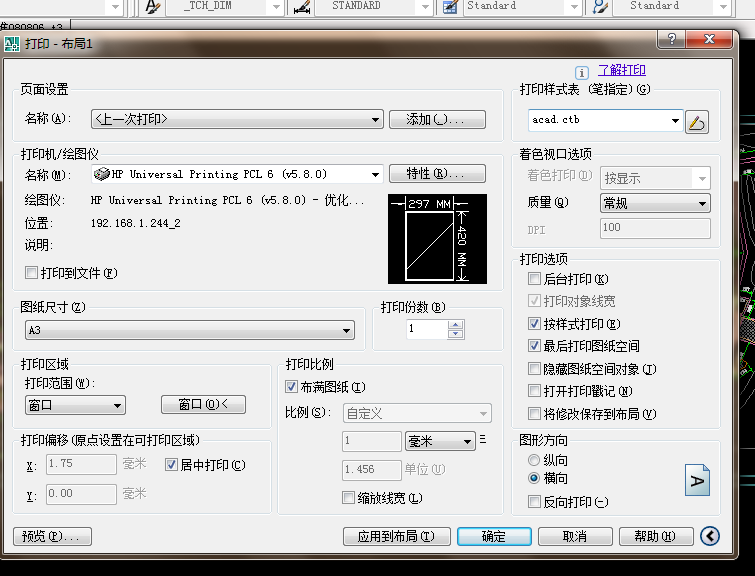Screen dimensions: 755x576
Task: Click 取消 cancel button
Action: point(575,536)
